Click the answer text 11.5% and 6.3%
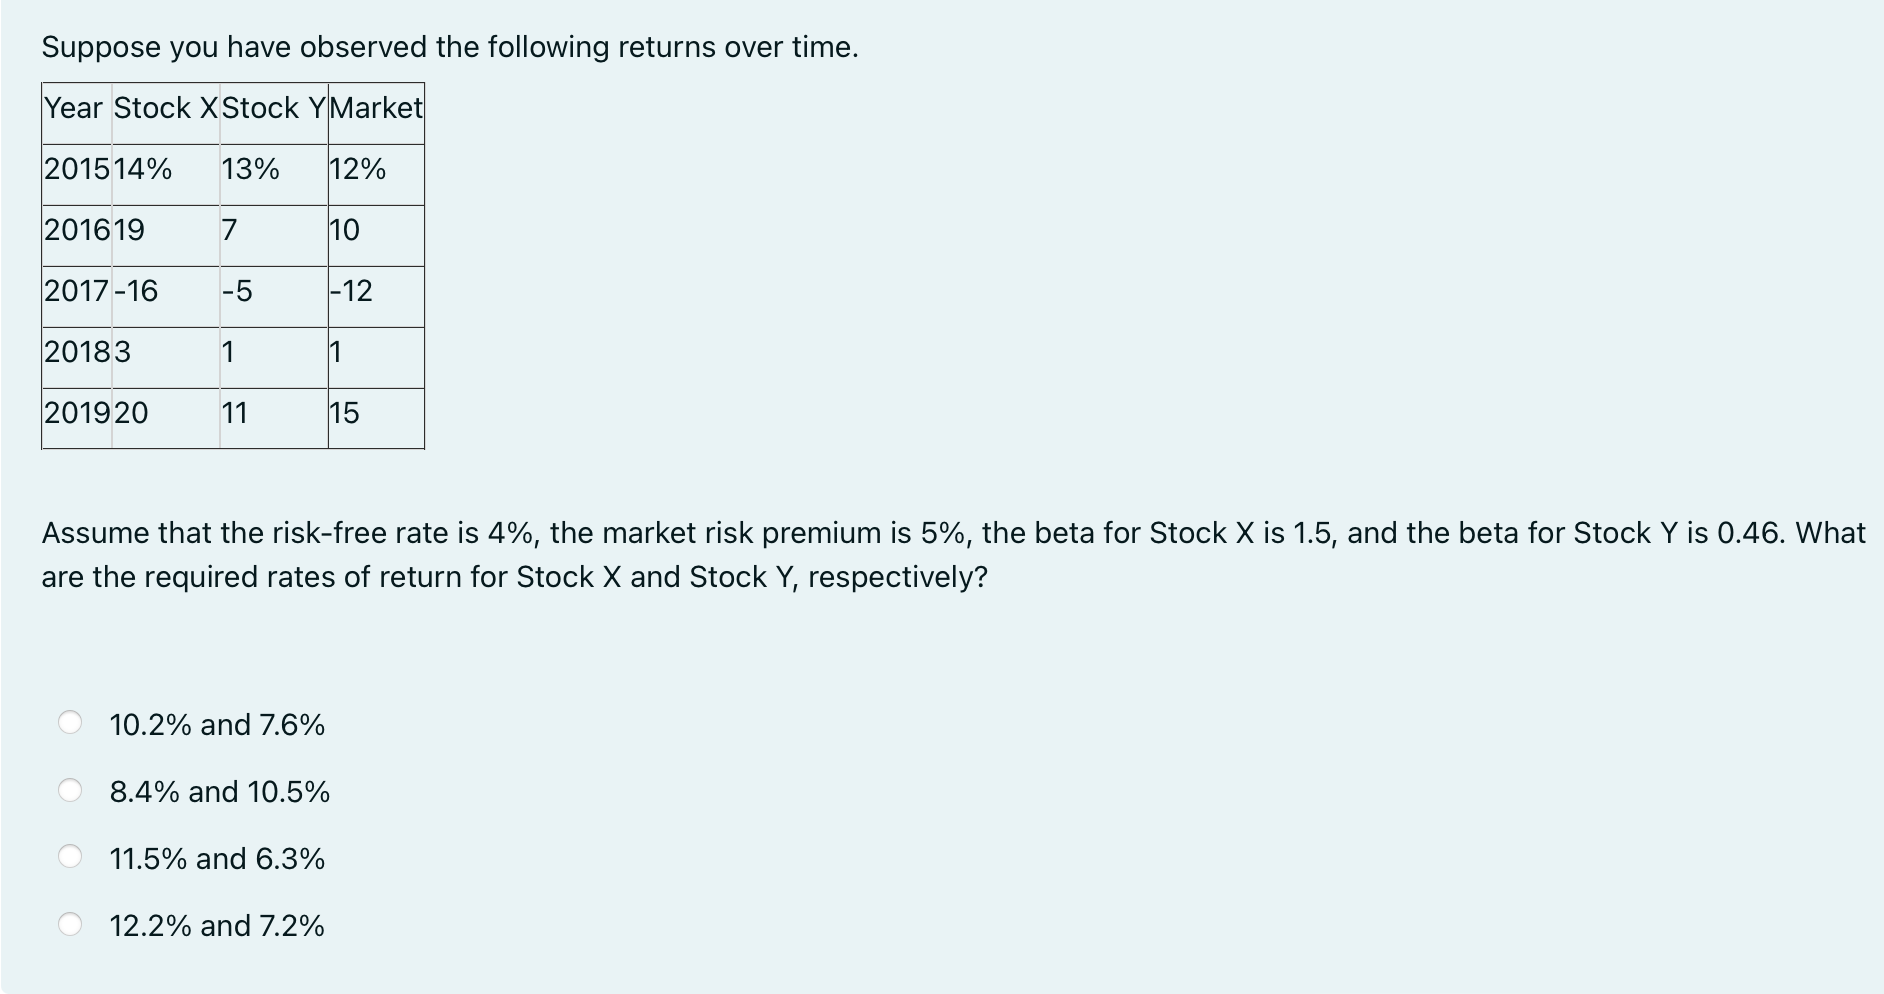Screen dimensions: 1884x994 (216, 859)
